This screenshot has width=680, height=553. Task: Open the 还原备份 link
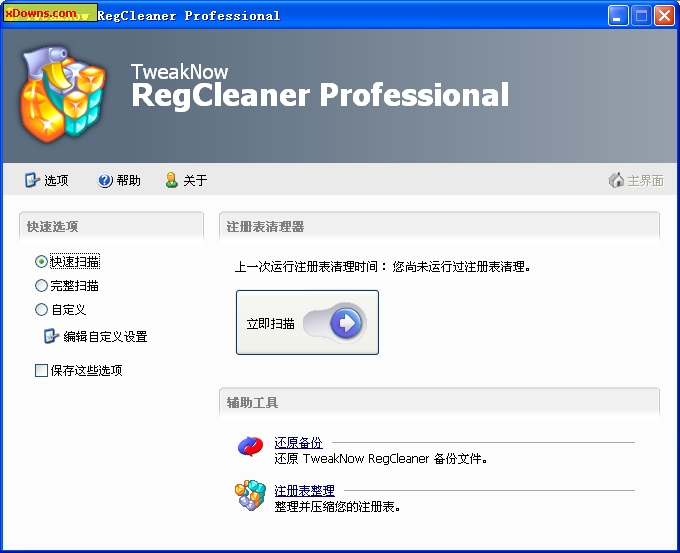[298, 442]
